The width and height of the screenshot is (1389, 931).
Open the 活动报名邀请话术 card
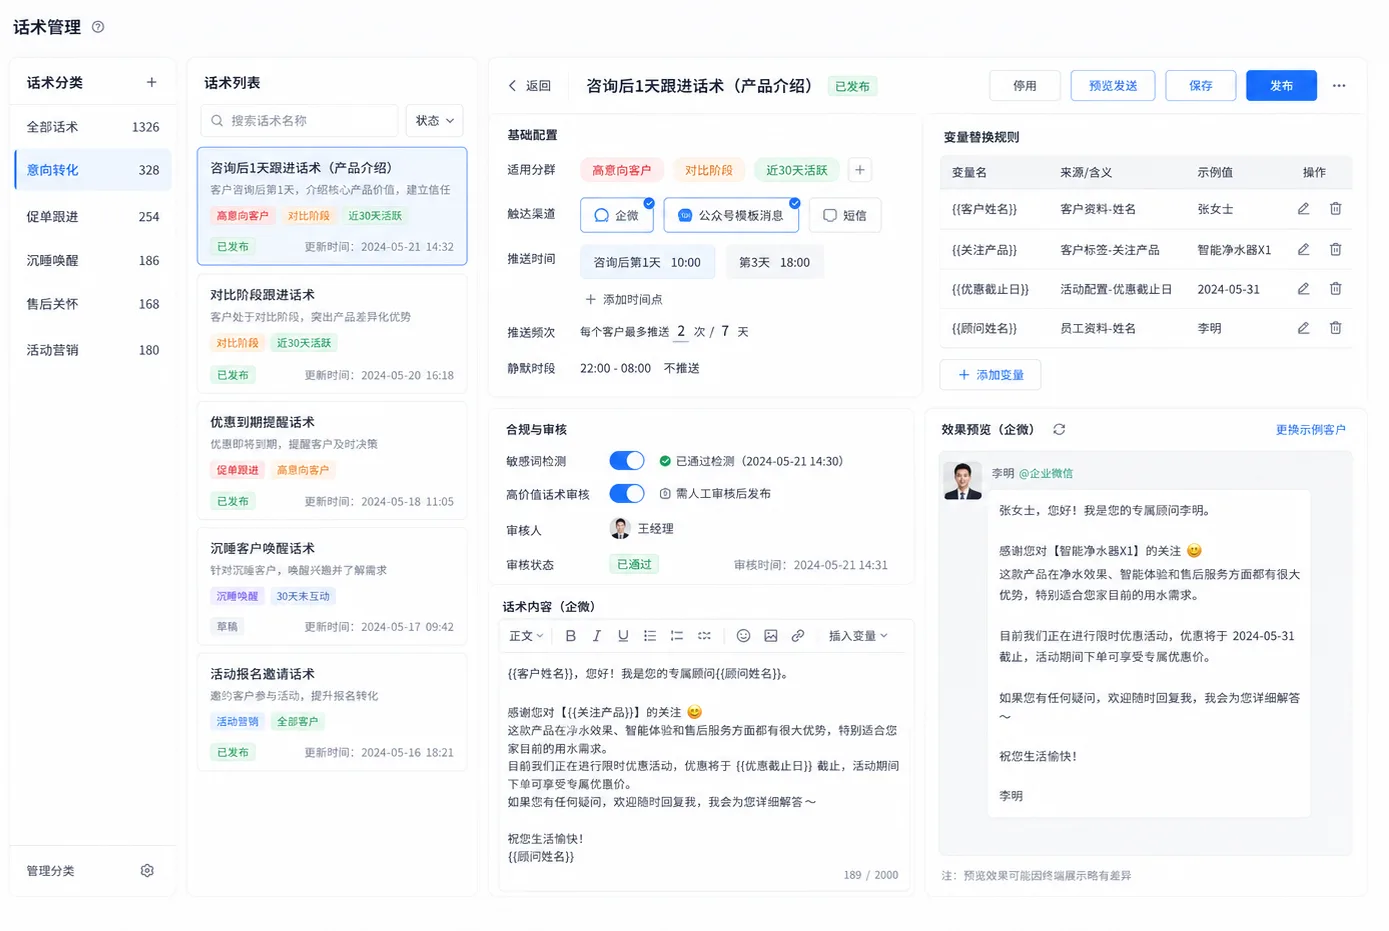pos(332,712)
